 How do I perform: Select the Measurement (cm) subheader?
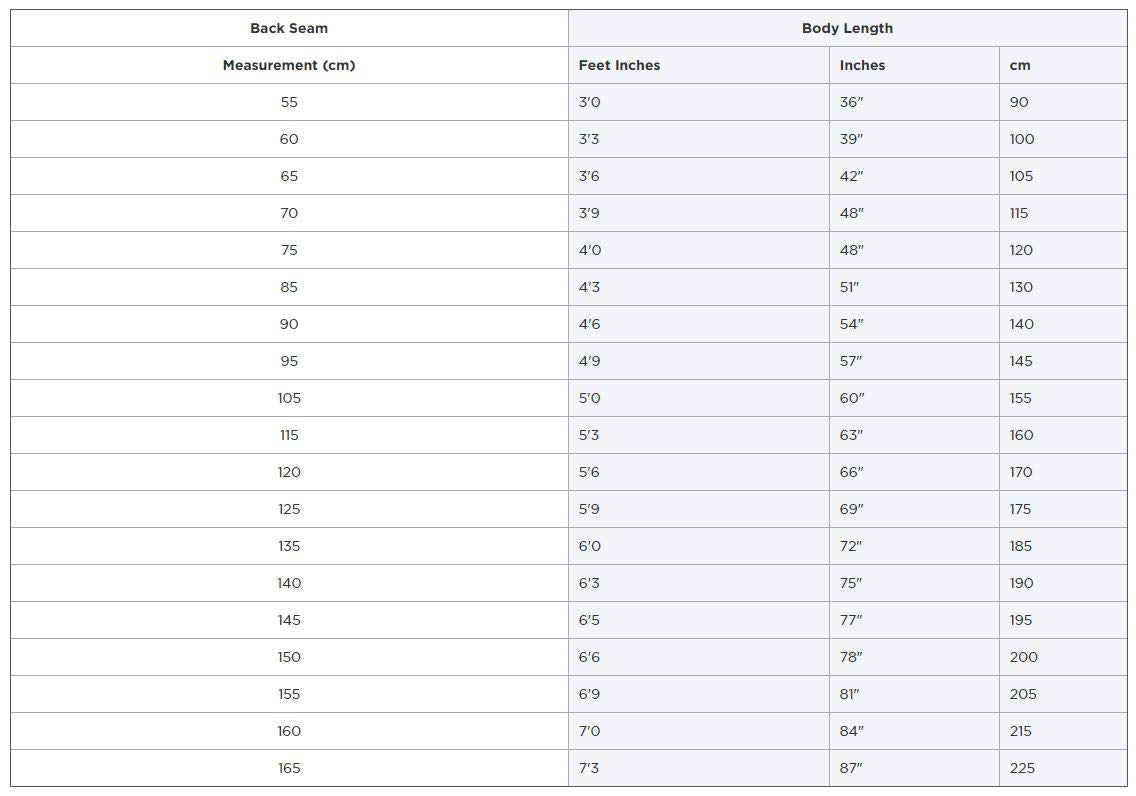tap(289, 65)
